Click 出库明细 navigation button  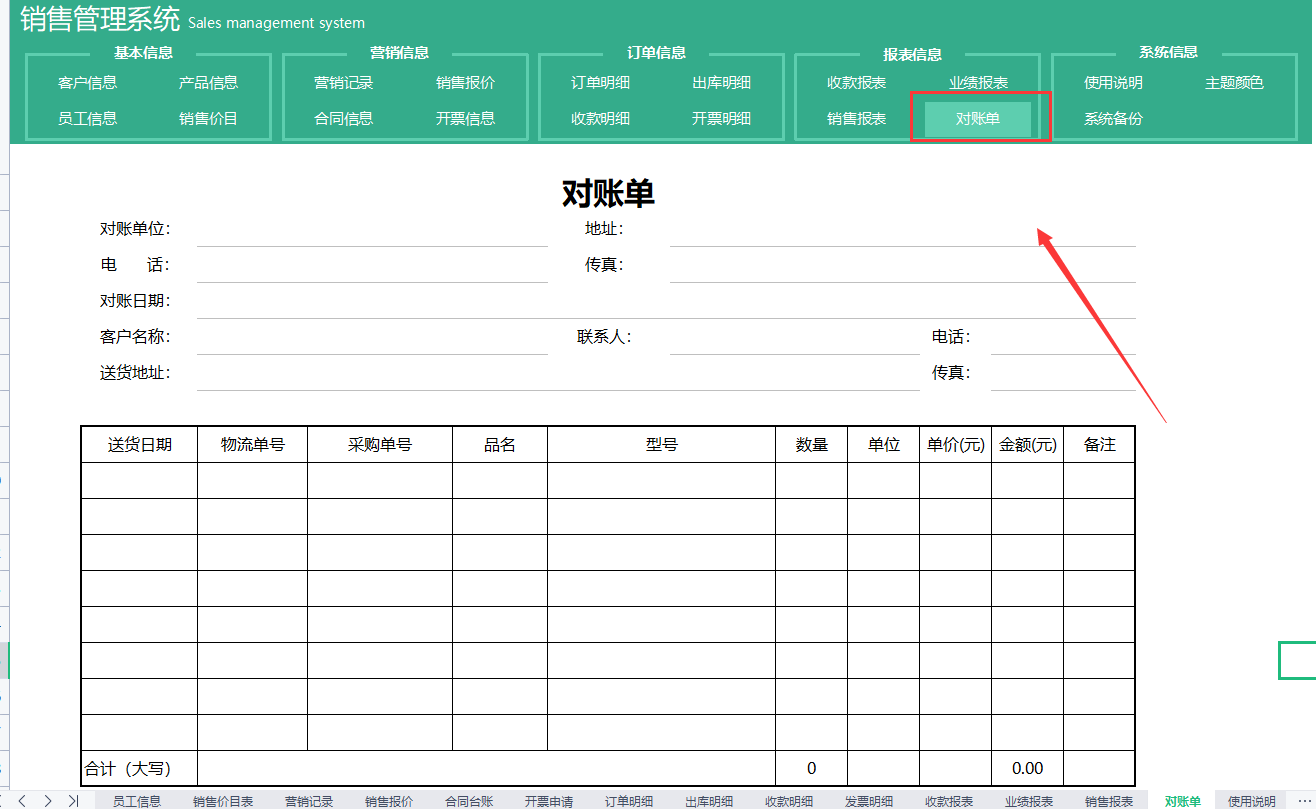pyautogui.click(x=723, y=83)
